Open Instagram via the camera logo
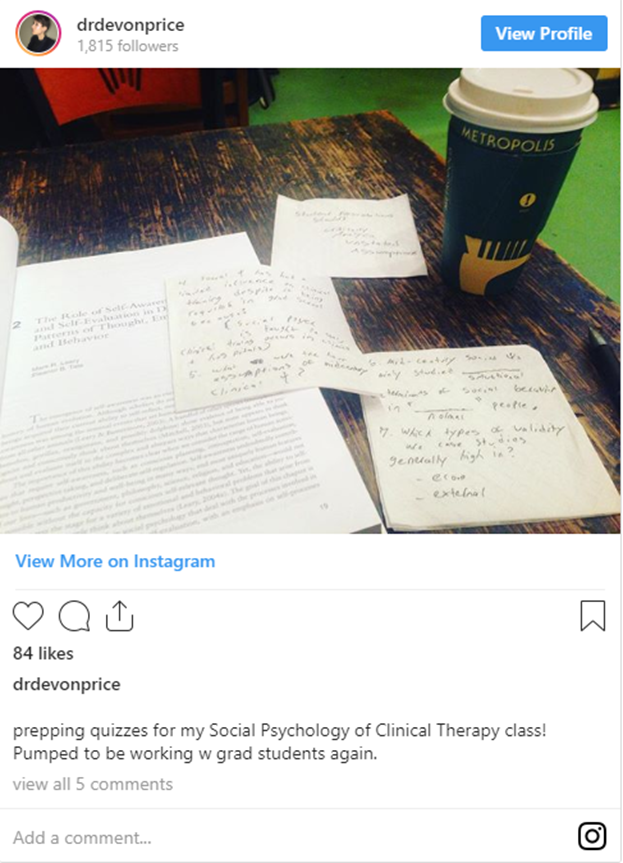623x863 pixels. pyautogui.click(x=592, y=836)
